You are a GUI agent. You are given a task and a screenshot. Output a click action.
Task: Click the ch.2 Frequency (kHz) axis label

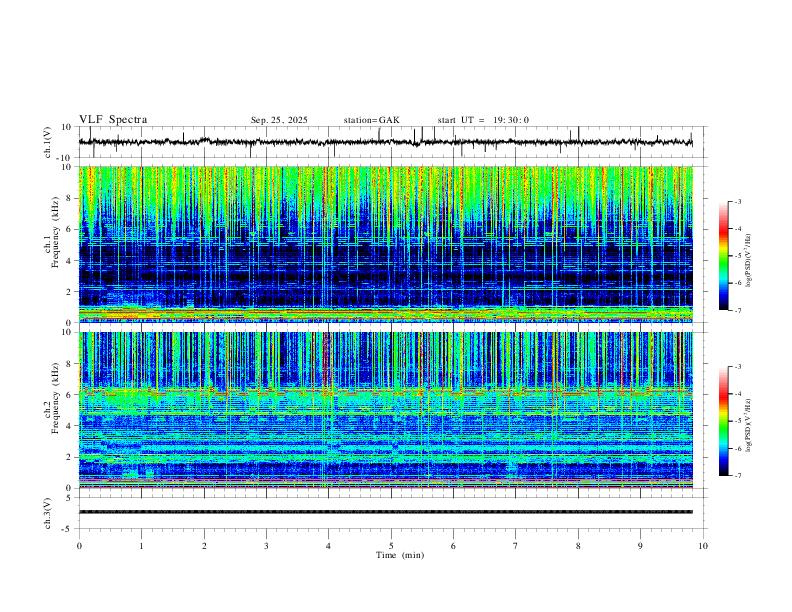click(51, 398)
